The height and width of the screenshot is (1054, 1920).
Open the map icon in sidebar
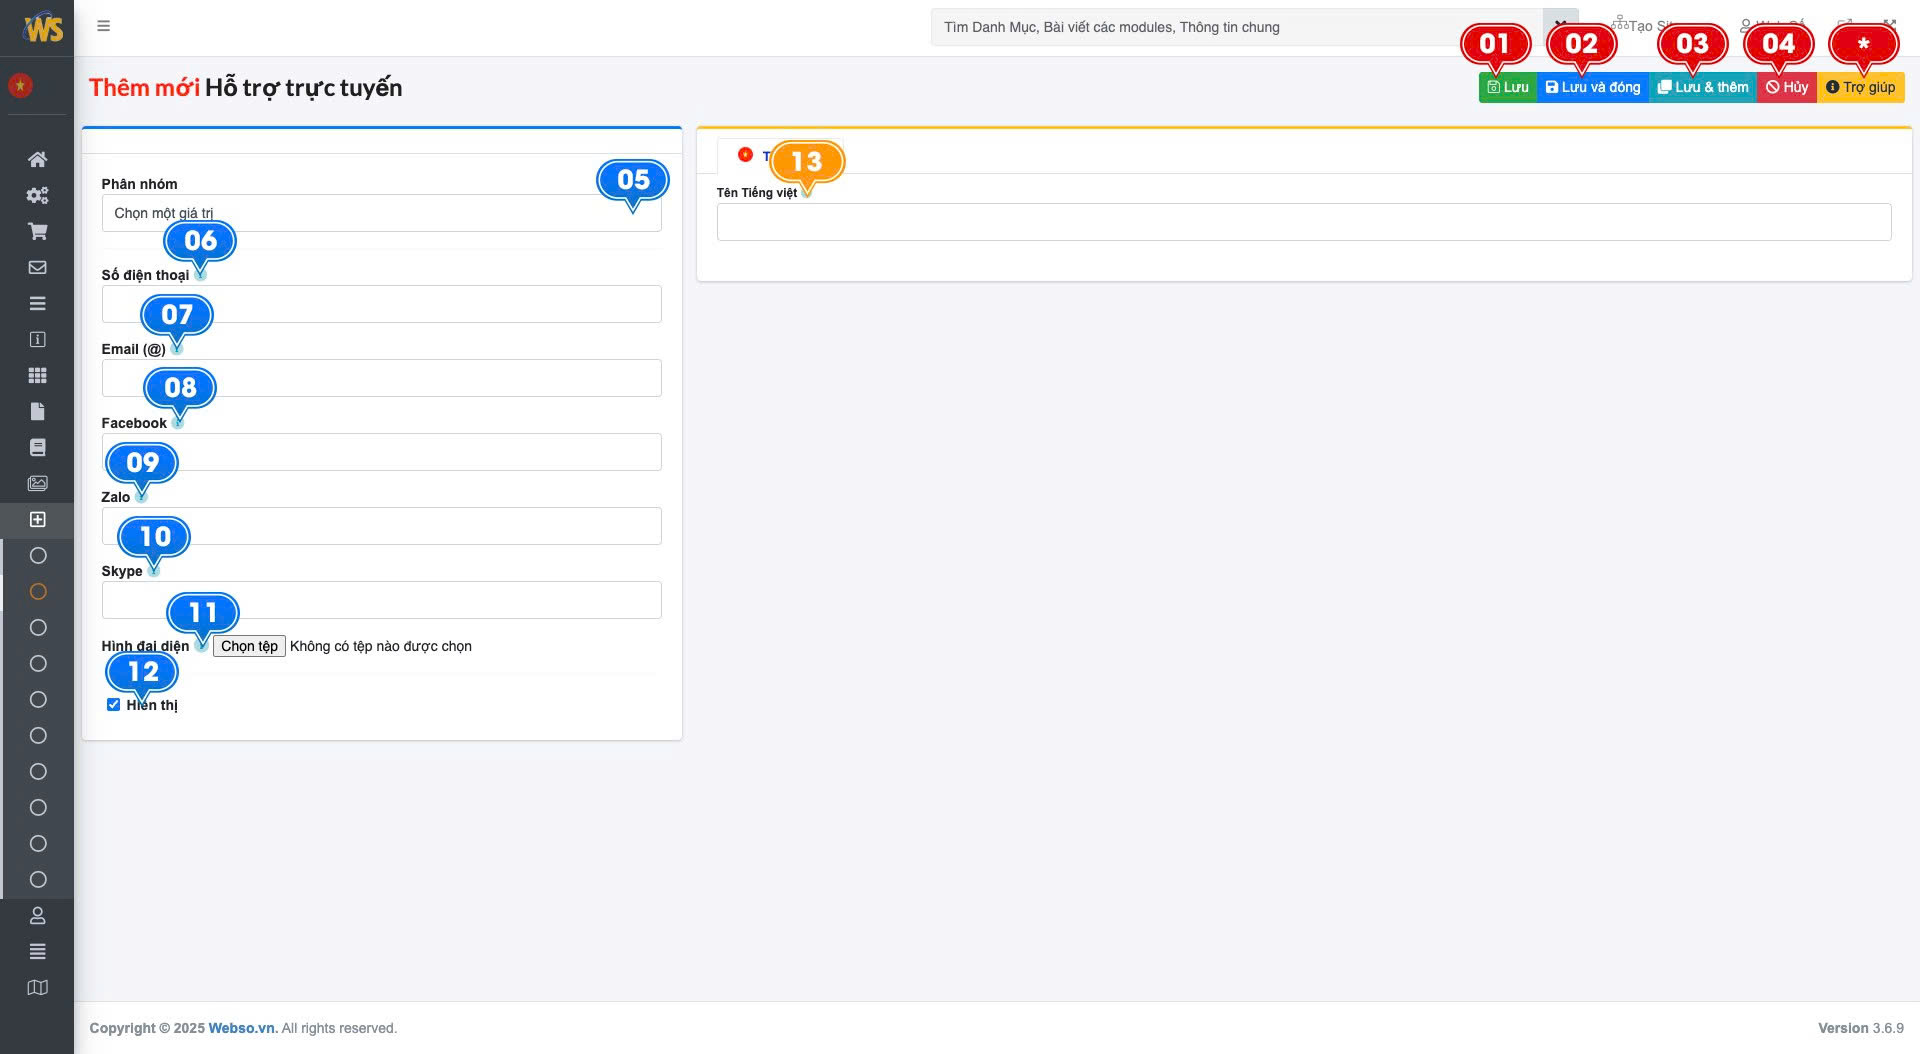(37, 987)
